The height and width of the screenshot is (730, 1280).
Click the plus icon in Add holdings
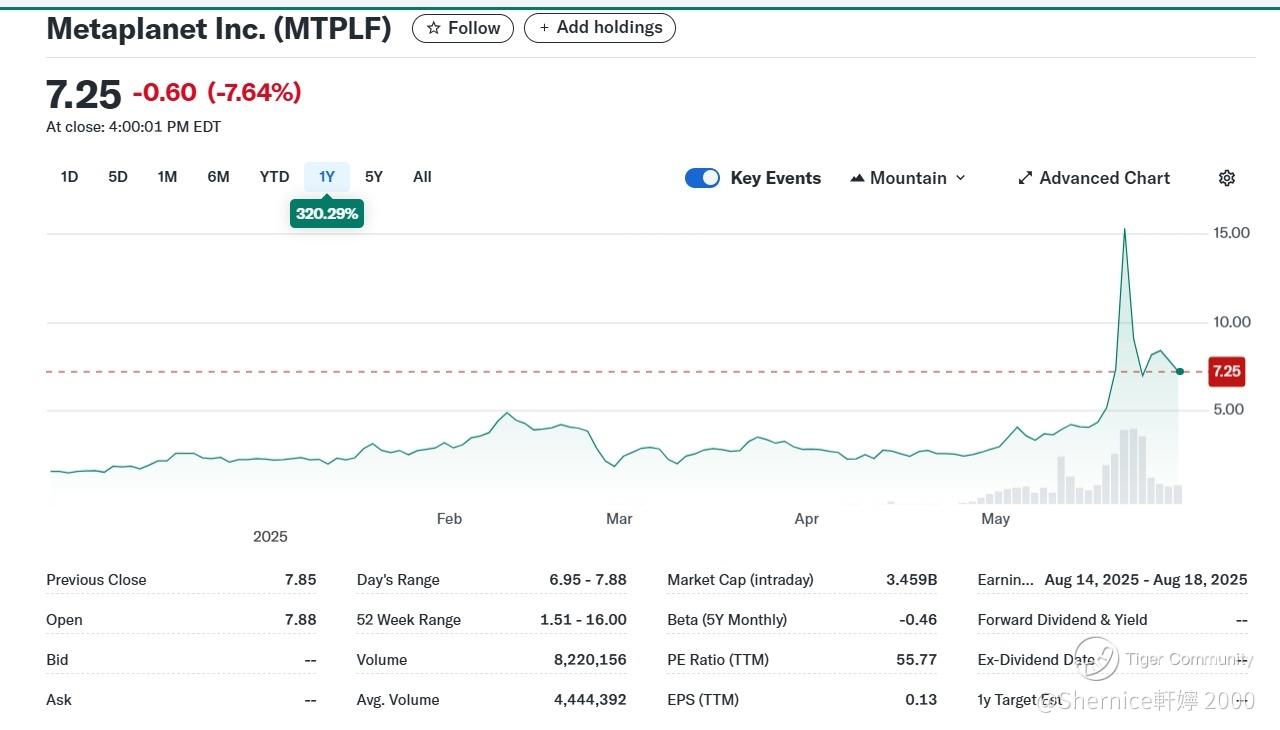[x=544, y=28]
